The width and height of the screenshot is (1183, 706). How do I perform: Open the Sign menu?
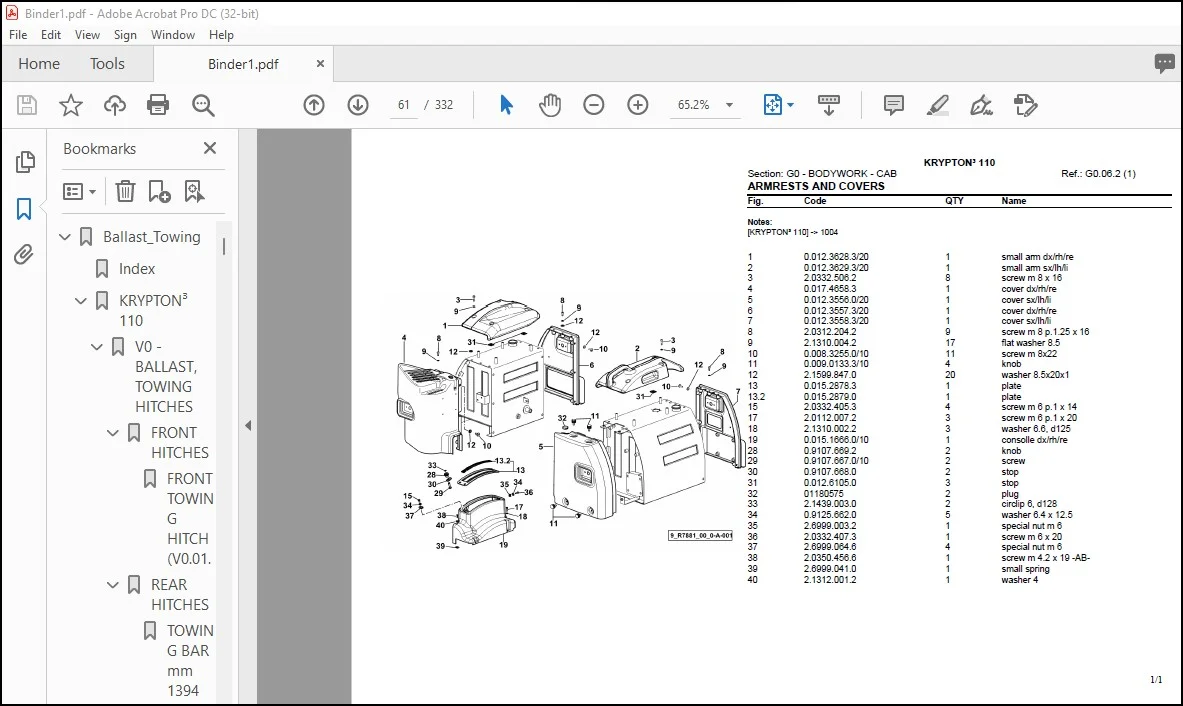[x=125, y=35]
